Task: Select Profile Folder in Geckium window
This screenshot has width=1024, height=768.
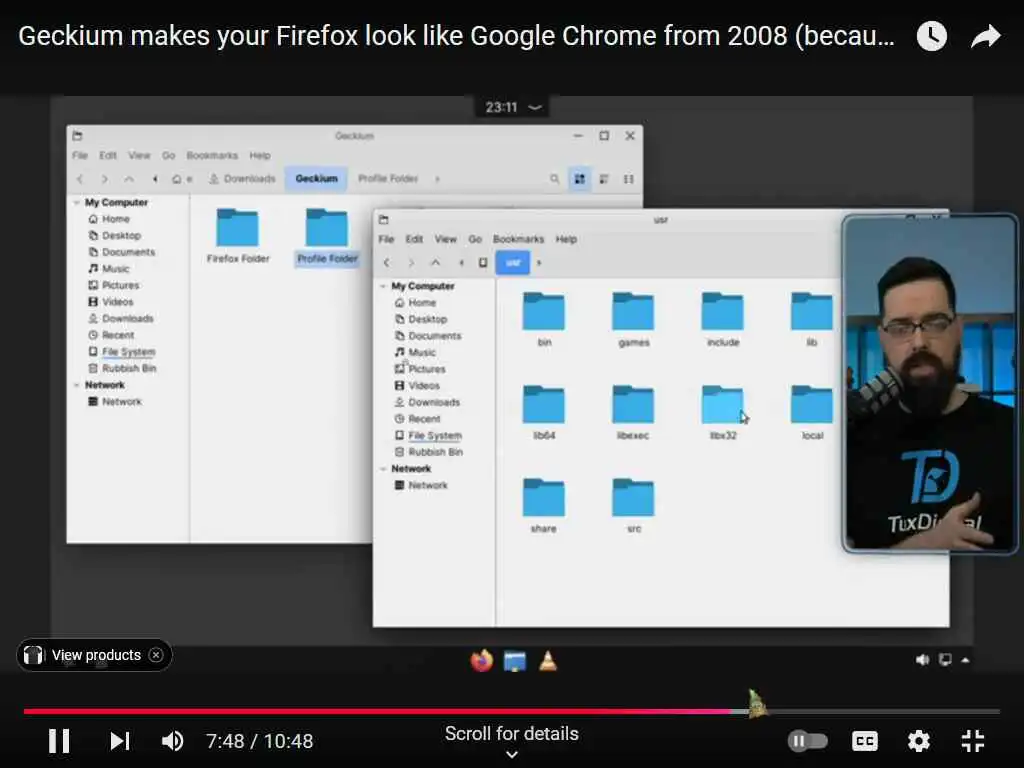Action: pos(327,236)
